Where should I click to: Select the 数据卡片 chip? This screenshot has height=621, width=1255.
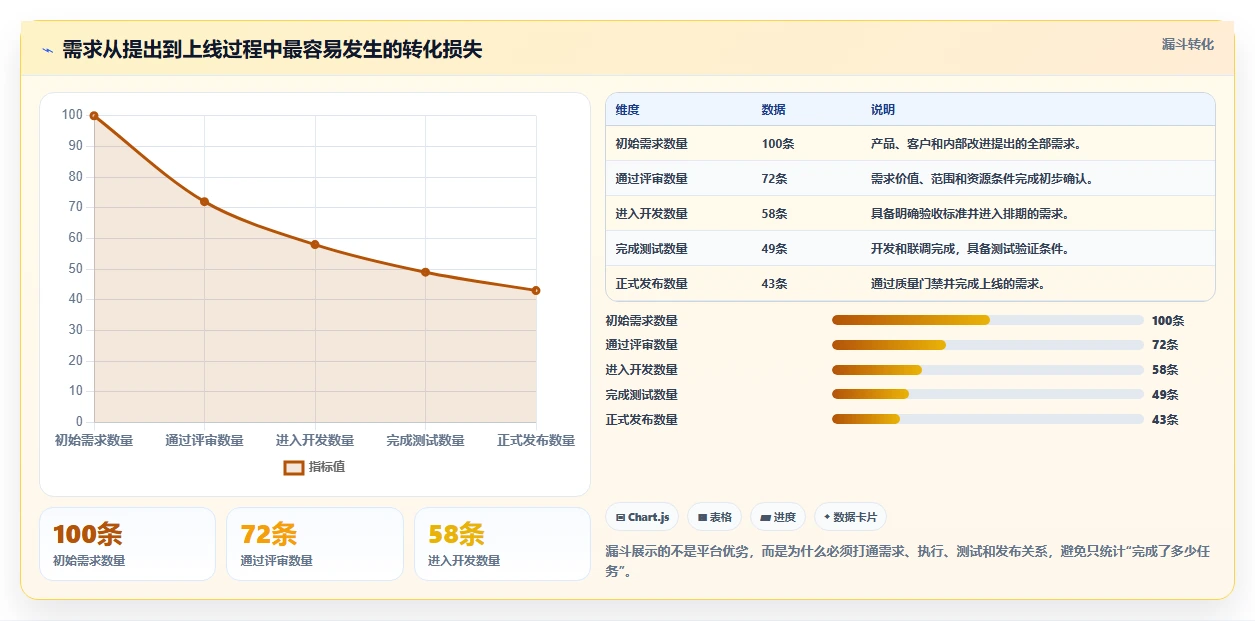click(x=850, y=517)
